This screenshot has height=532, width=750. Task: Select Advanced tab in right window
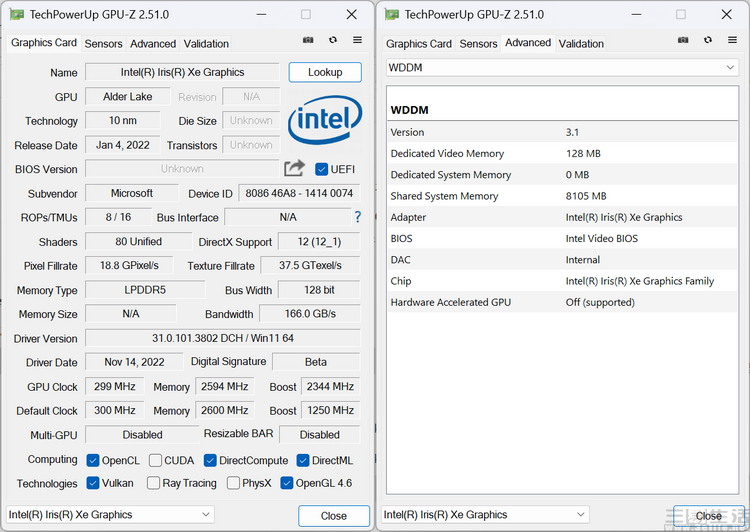coord(528,43)
